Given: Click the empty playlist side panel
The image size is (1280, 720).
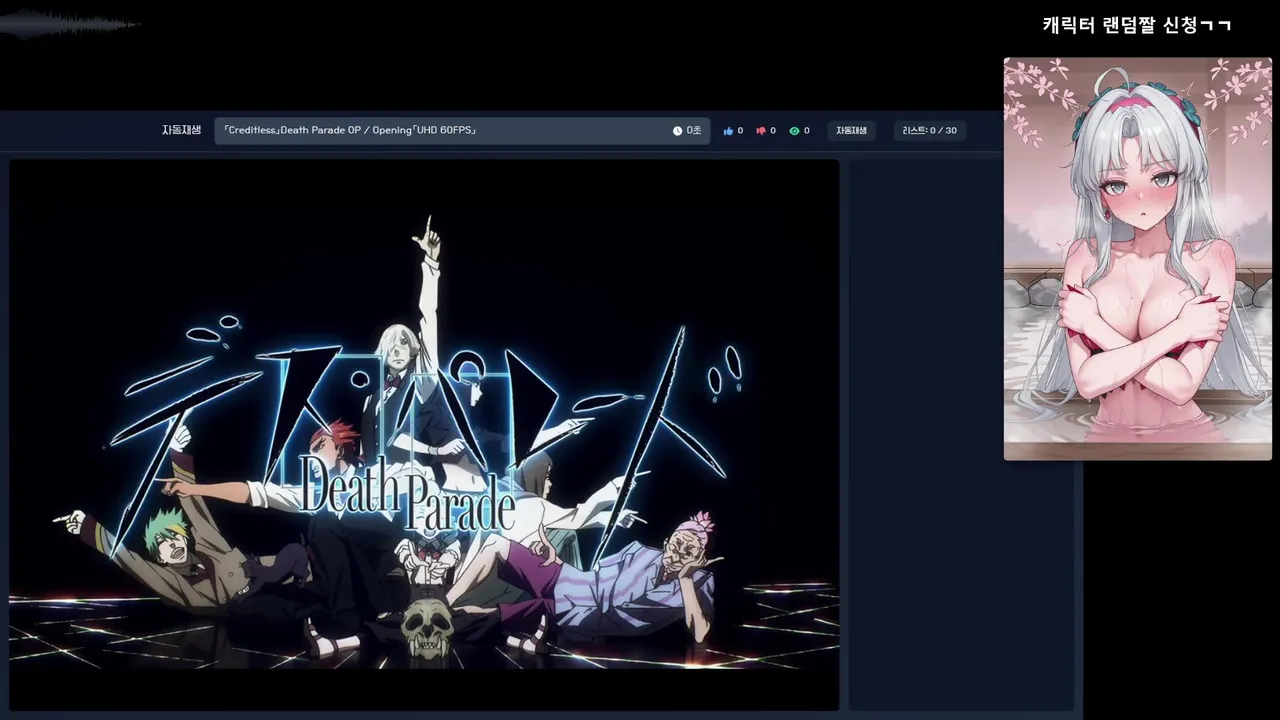Looking at the screenshot, I should [x=961, y=435].
